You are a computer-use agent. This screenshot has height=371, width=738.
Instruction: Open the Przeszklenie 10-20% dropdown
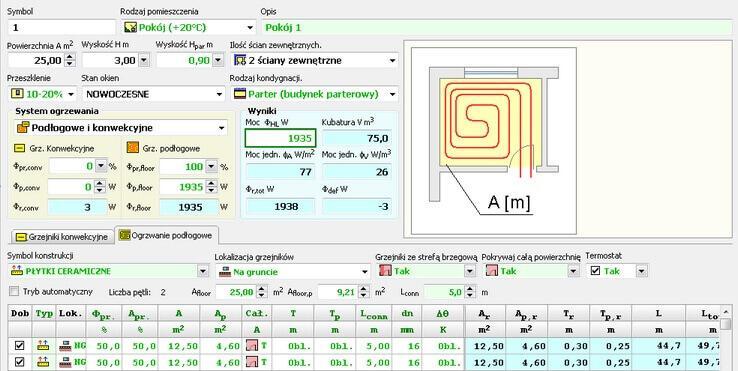click(x=71, y=94)
